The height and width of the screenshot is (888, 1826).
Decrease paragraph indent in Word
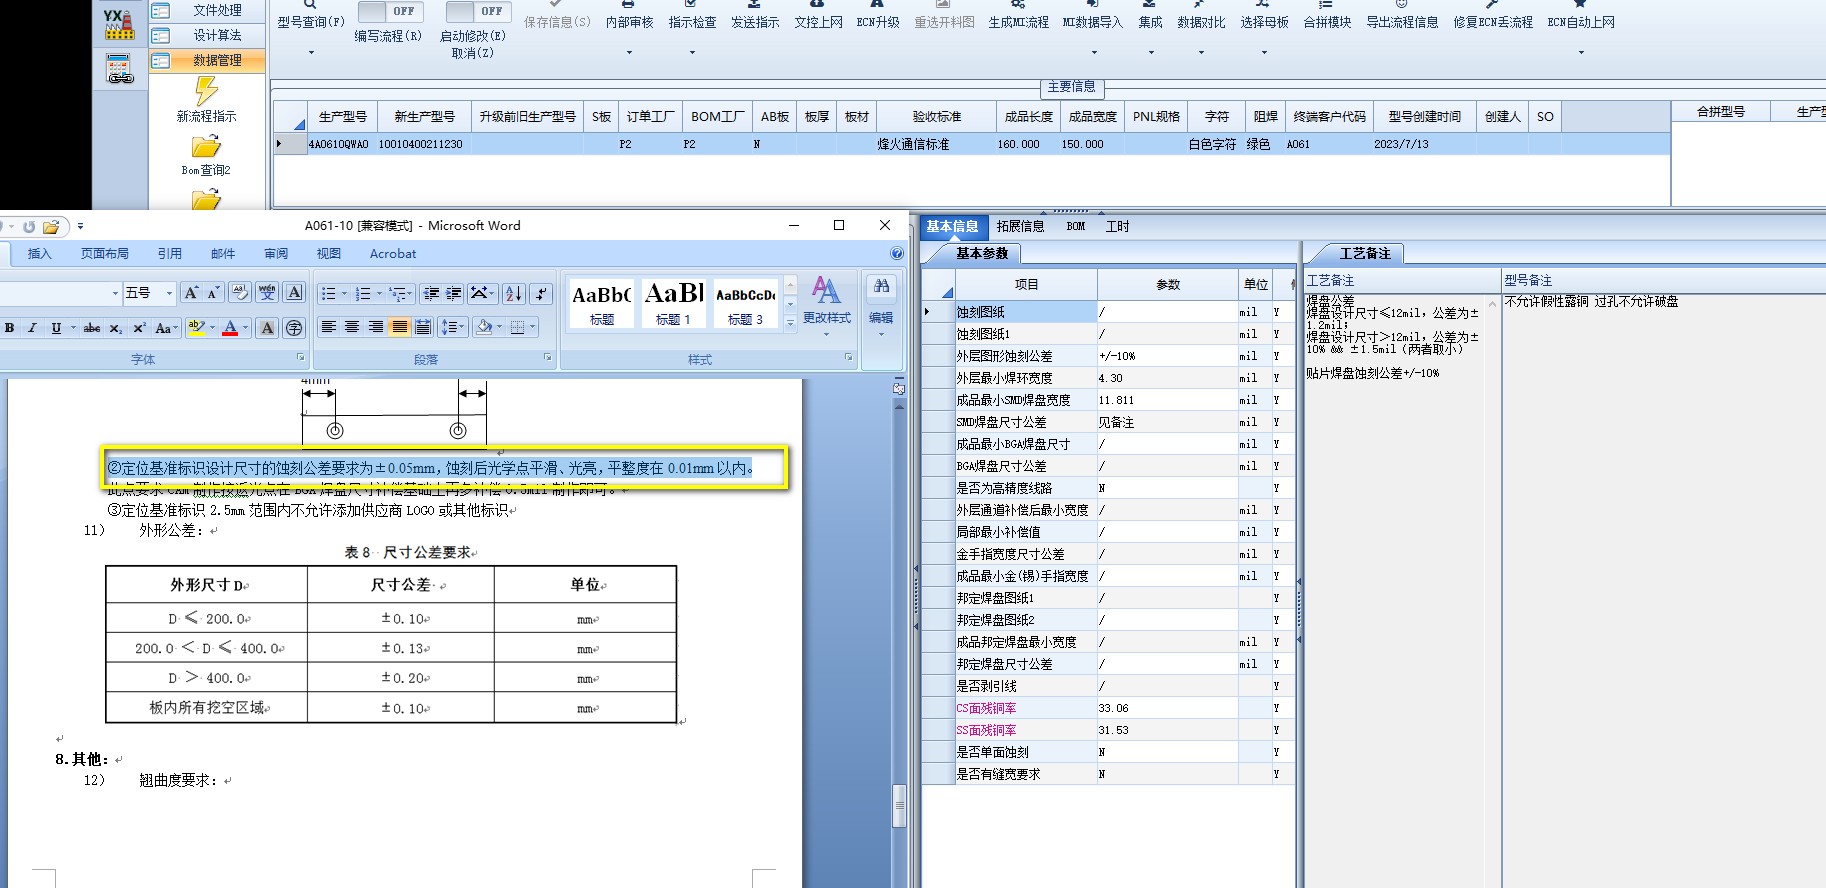pos(431,293)
